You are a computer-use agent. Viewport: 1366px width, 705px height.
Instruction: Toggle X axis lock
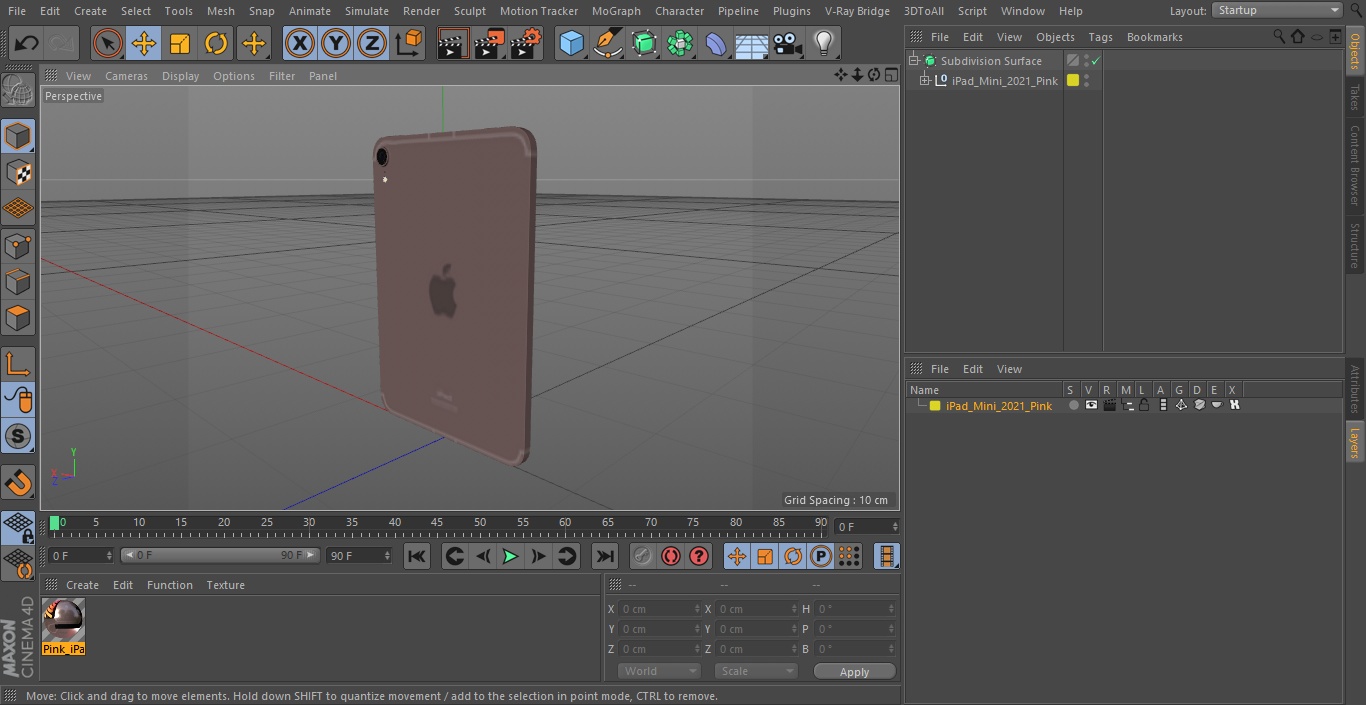coord(299,43)
